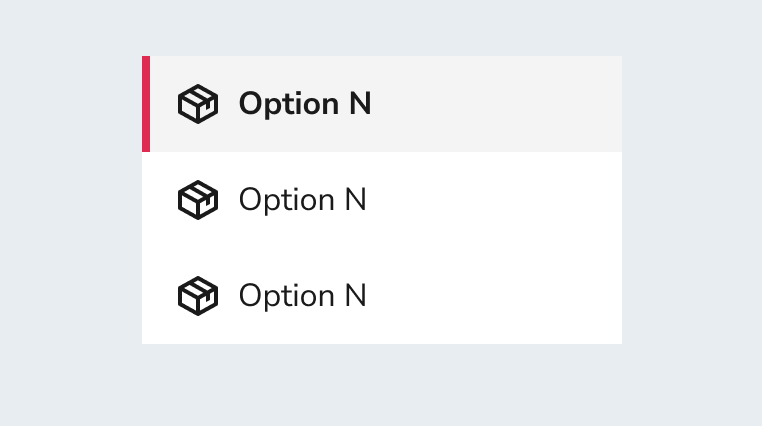This screenshot has height=426, width=762.
Task: Click the letter N in the bold option
Action: pyautogui.click(x=361, y=103)
